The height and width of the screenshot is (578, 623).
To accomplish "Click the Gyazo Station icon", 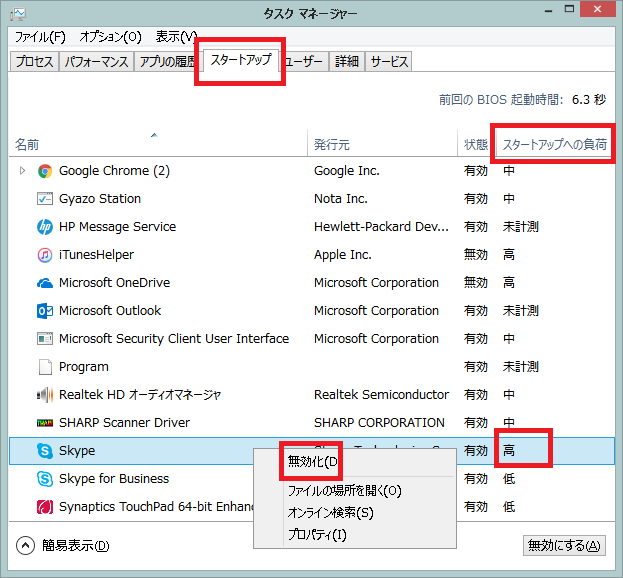I will [45, 199].
